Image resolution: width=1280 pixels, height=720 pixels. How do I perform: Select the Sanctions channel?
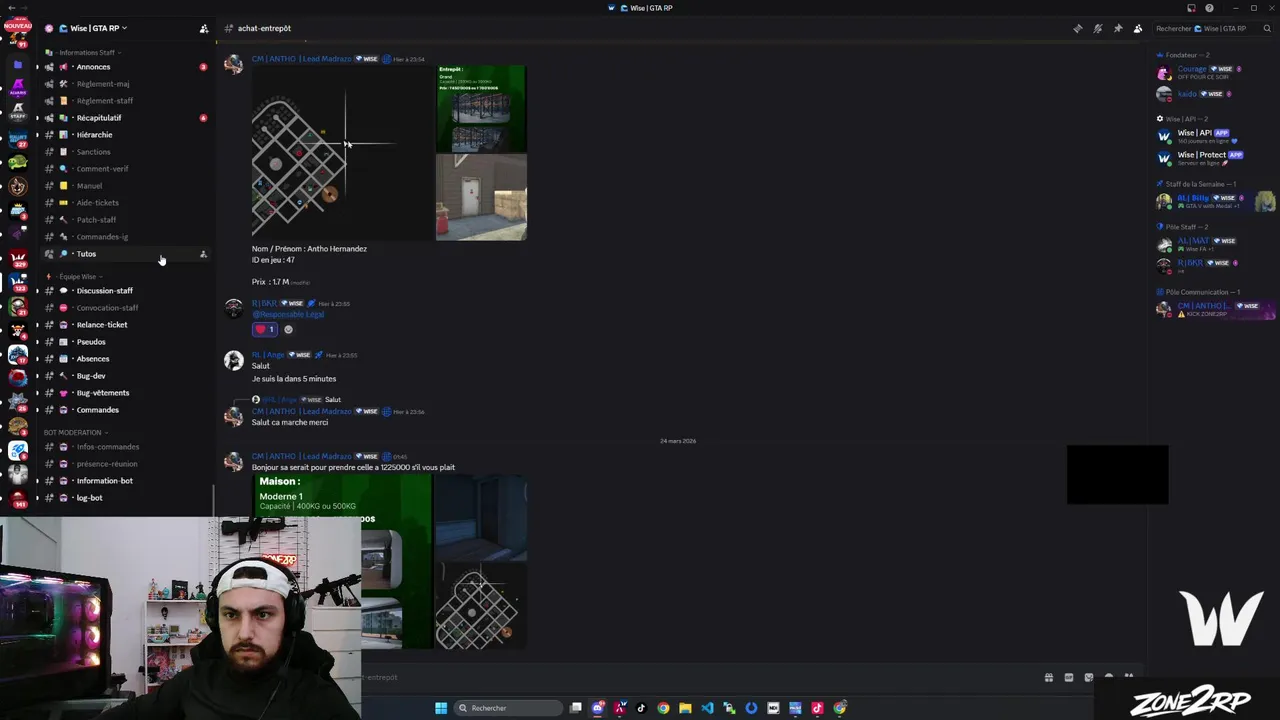click(126, 152)
